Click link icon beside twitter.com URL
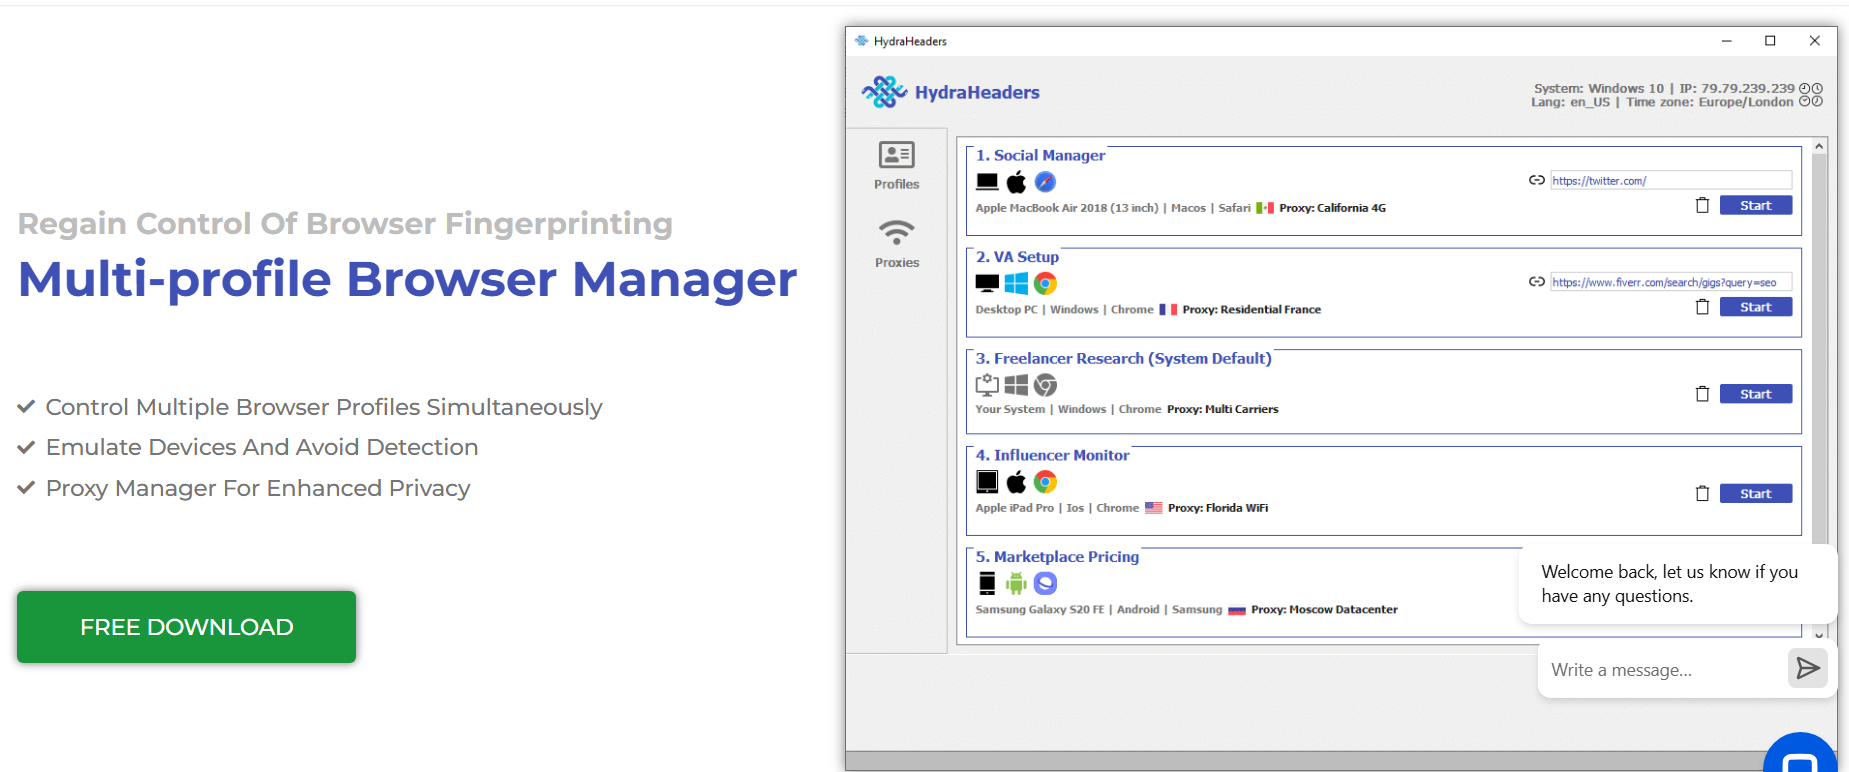The height and width of the screenshot is (772, 1849). click(x=1537, y=180)
